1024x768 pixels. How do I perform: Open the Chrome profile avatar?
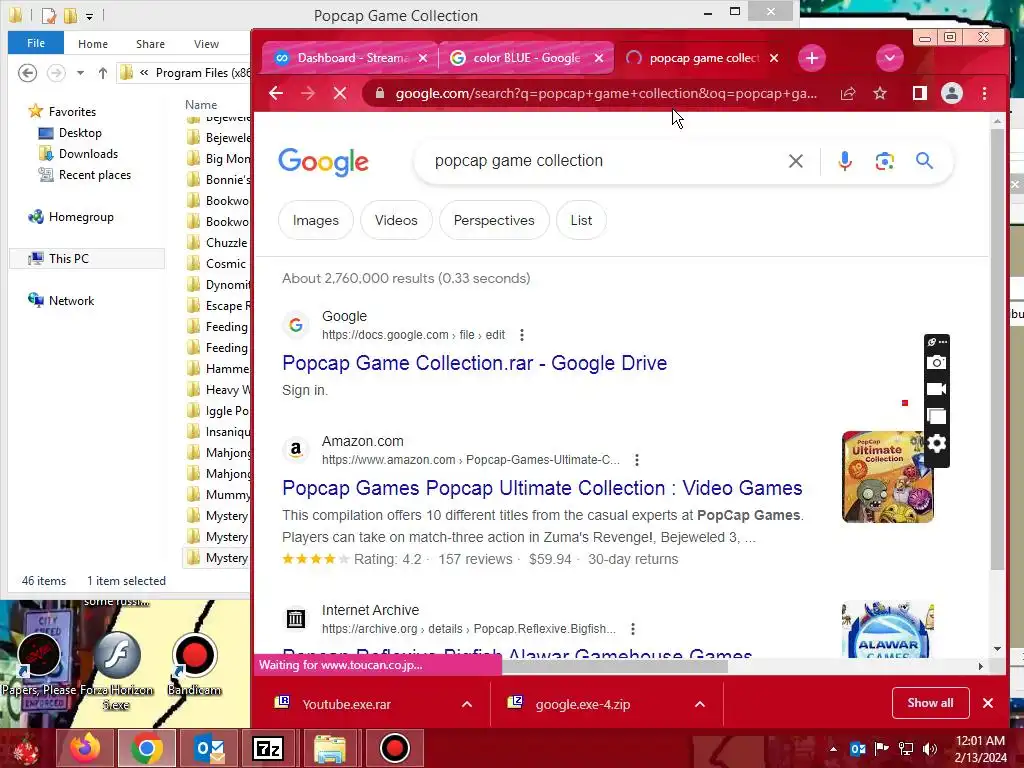[x=952, y=93]
